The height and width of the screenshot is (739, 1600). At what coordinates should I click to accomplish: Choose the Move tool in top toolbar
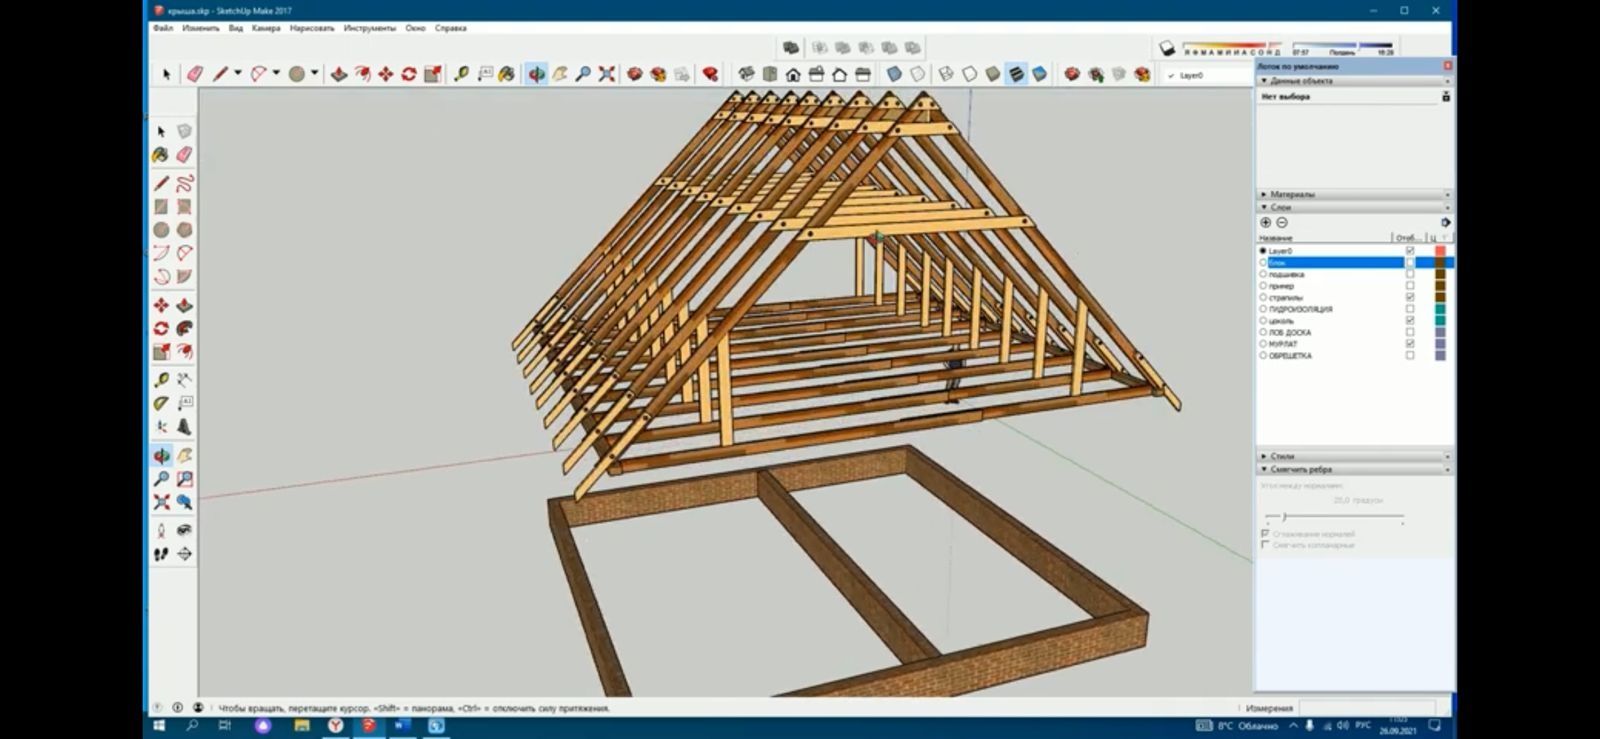(x=385, y=74)
